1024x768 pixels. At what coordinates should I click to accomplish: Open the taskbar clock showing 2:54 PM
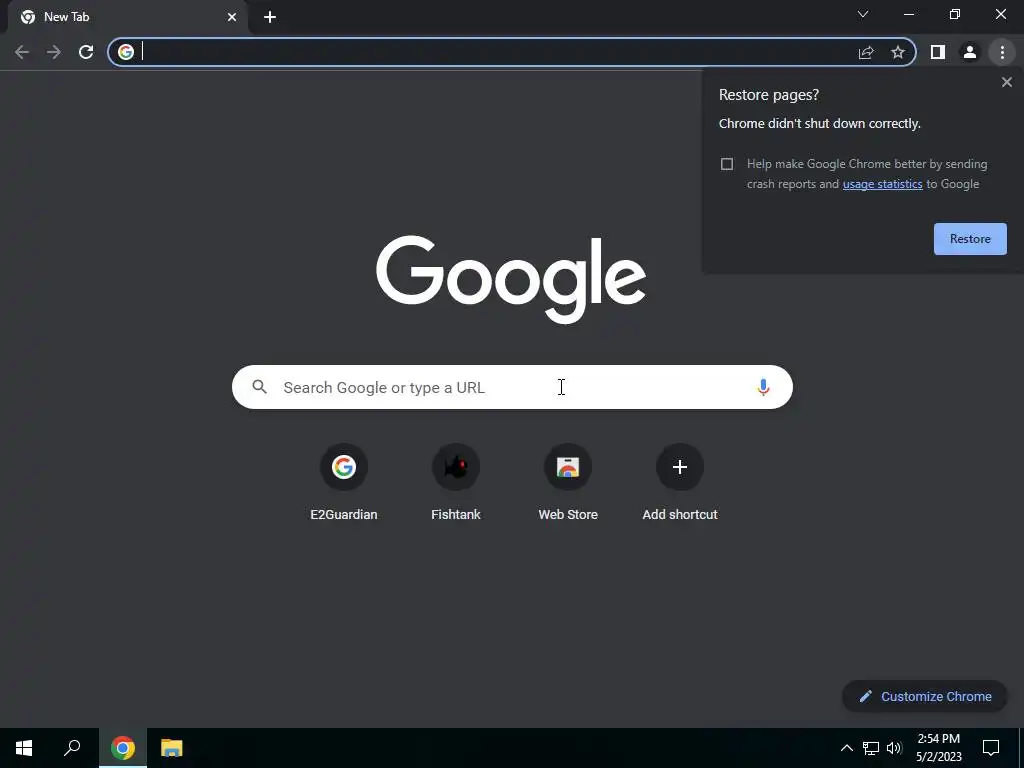pyautogui.click(x=938, y=748)
